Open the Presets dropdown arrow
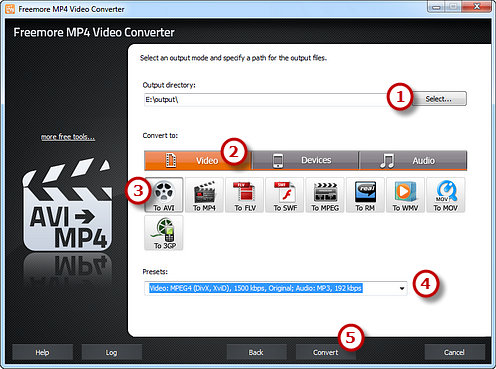 click(x=402, y=288)
